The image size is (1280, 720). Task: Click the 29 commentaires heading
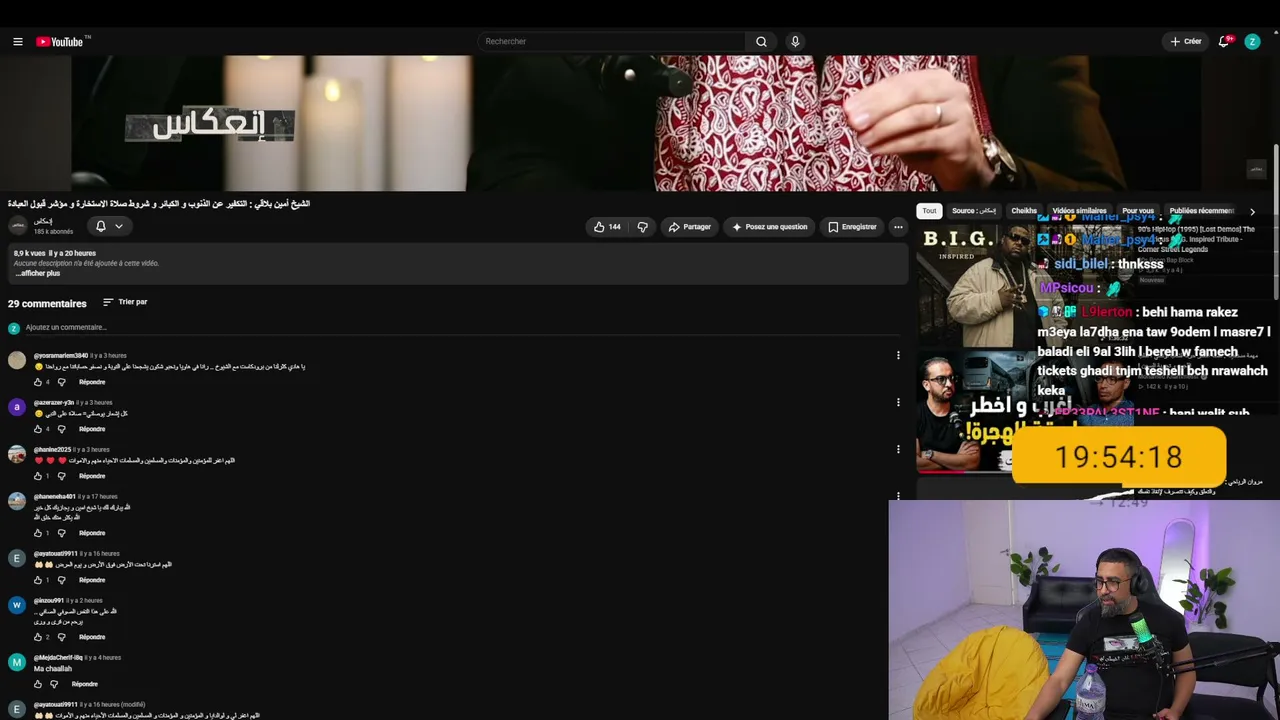pos(47,303)
